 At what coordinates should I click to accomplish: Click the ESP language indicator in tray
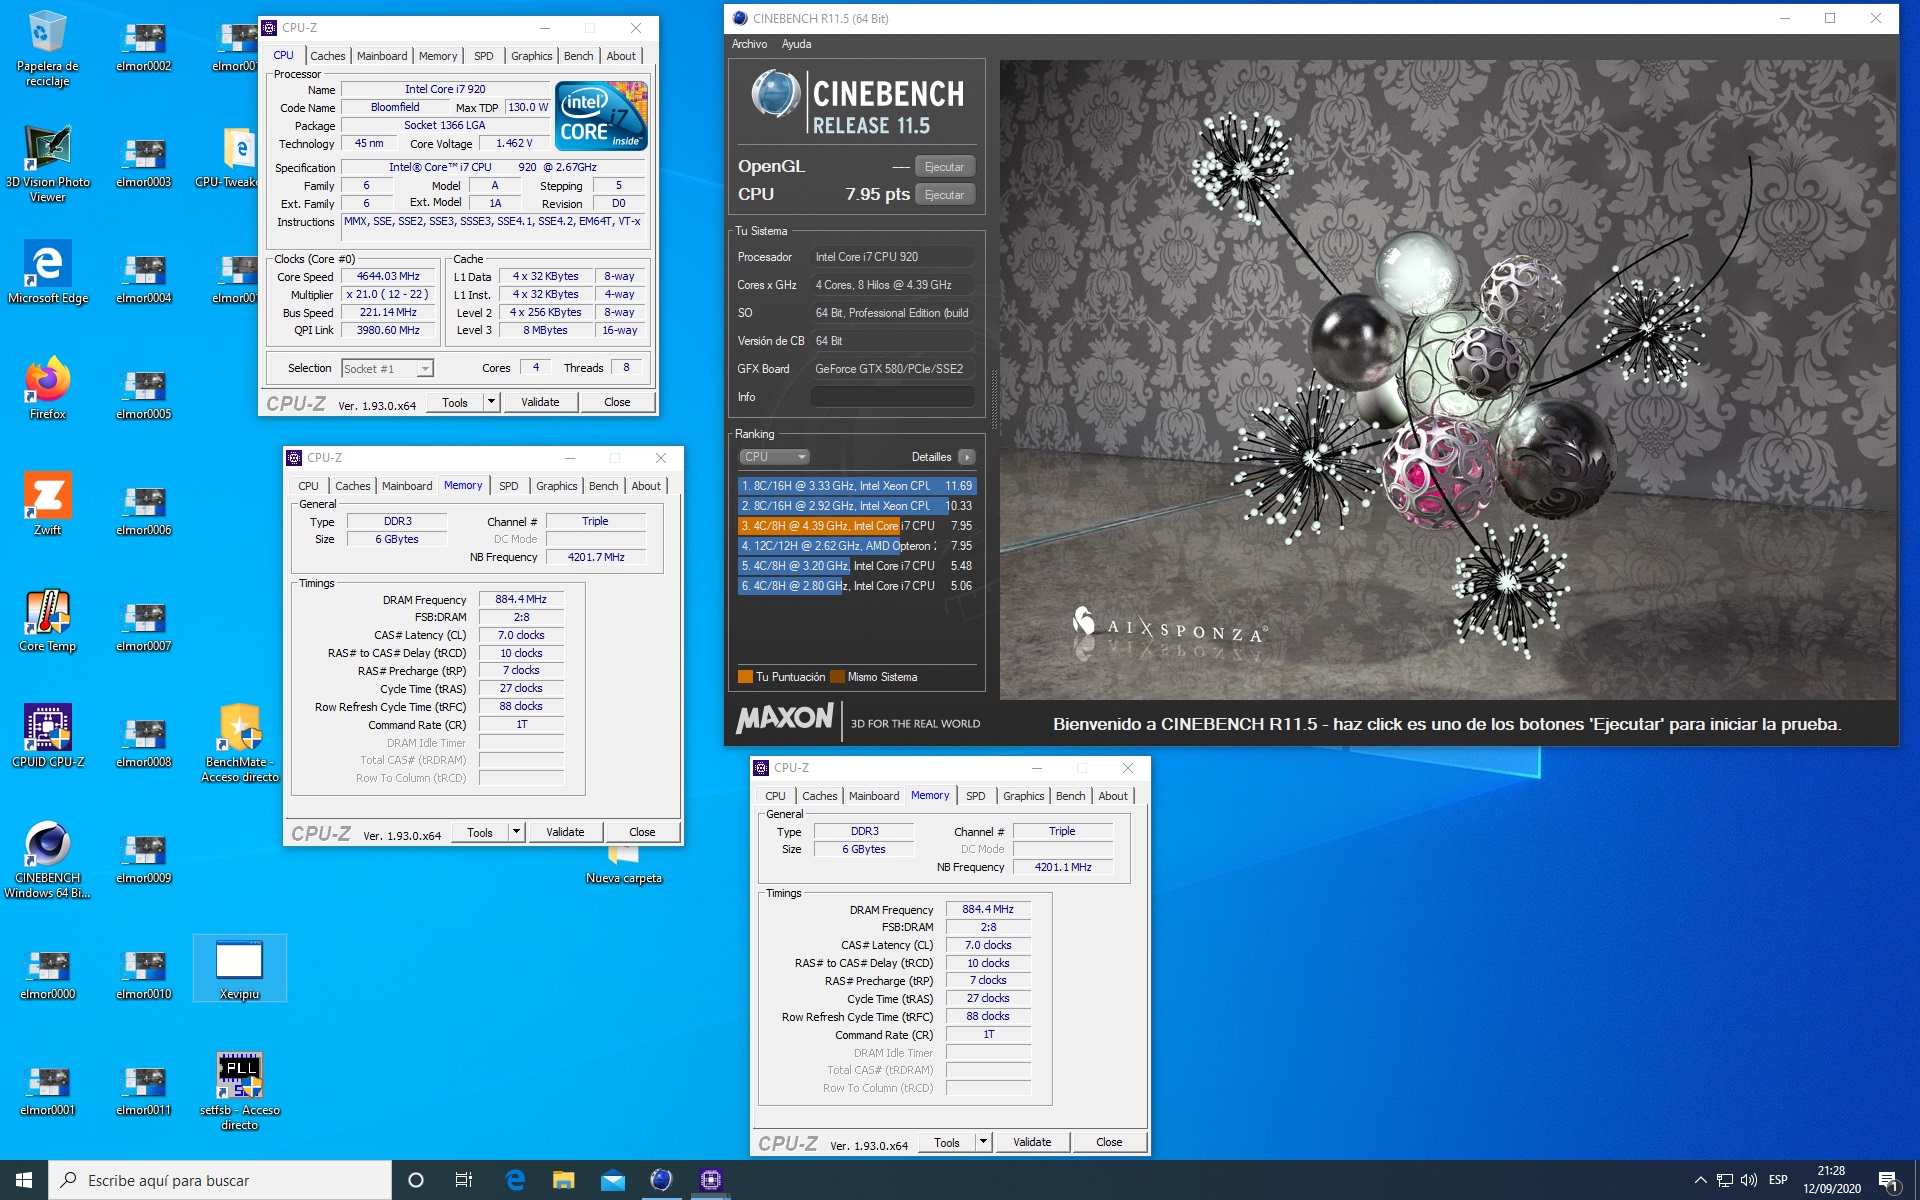1778,1180
